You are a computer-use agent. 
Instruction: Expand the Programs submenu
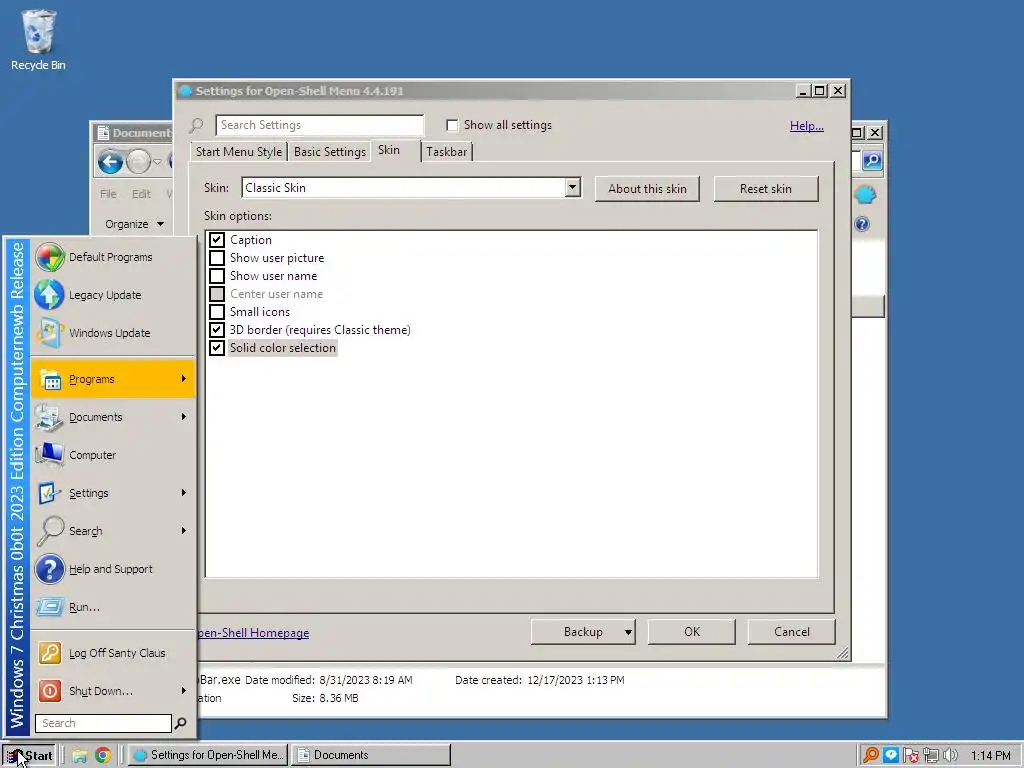click(x=184, y=379)
